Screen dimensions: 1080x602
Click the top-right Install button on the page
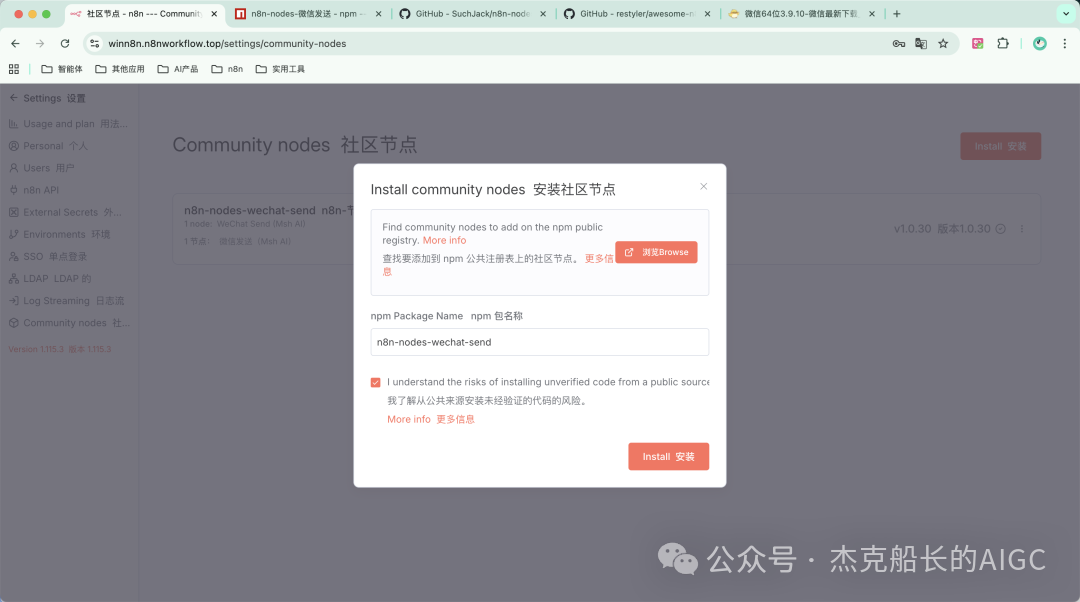(1000, 146)
